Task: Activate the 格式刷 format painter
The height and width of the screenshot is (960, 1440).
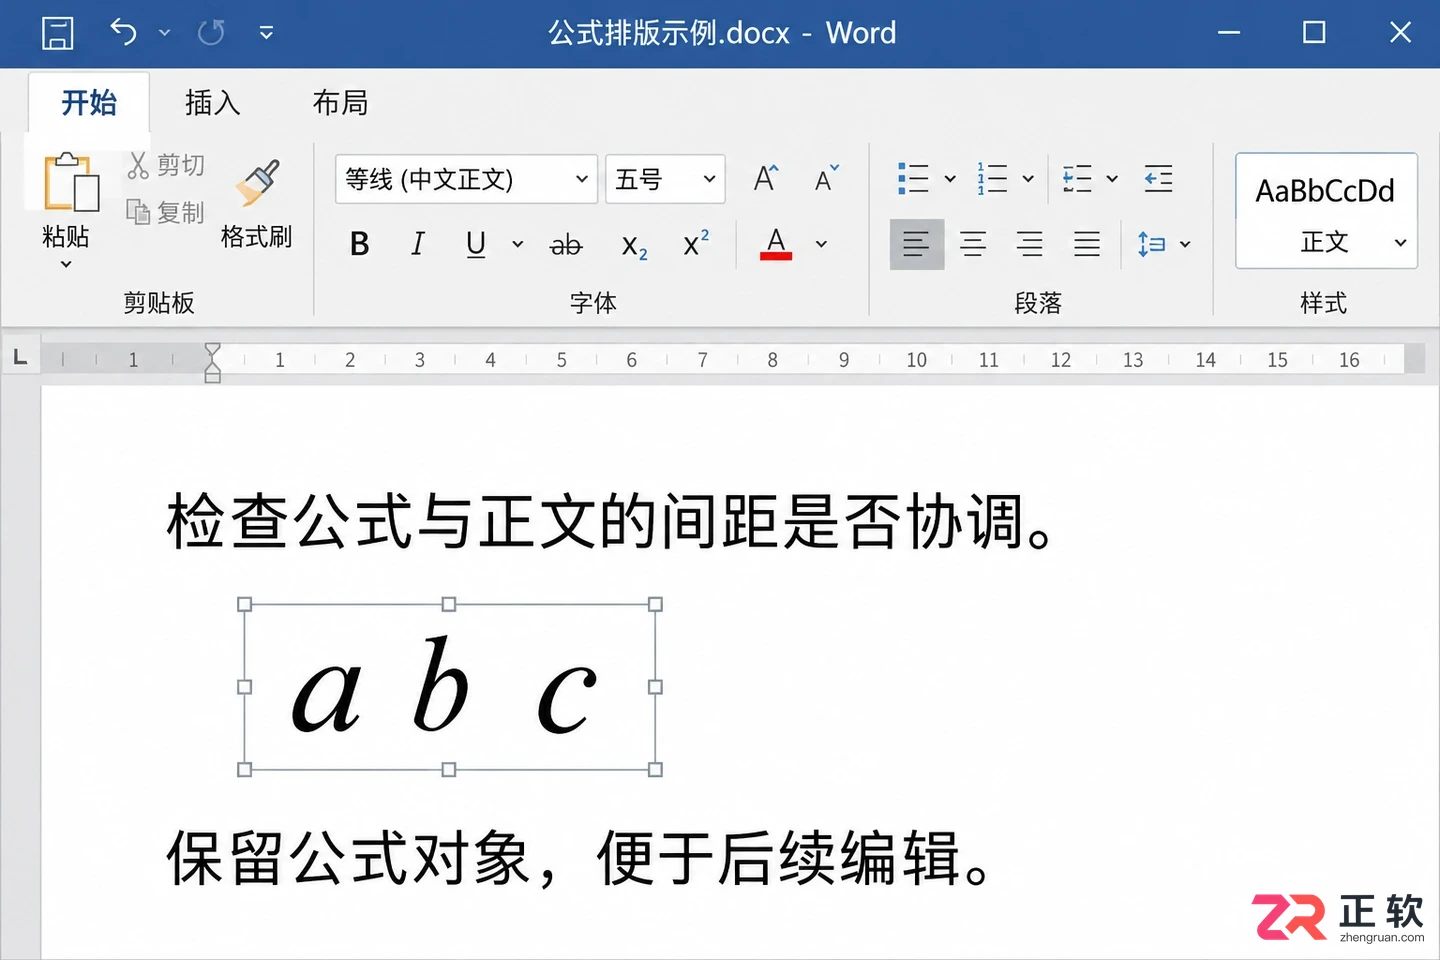Action: click(x=256, y=205)
